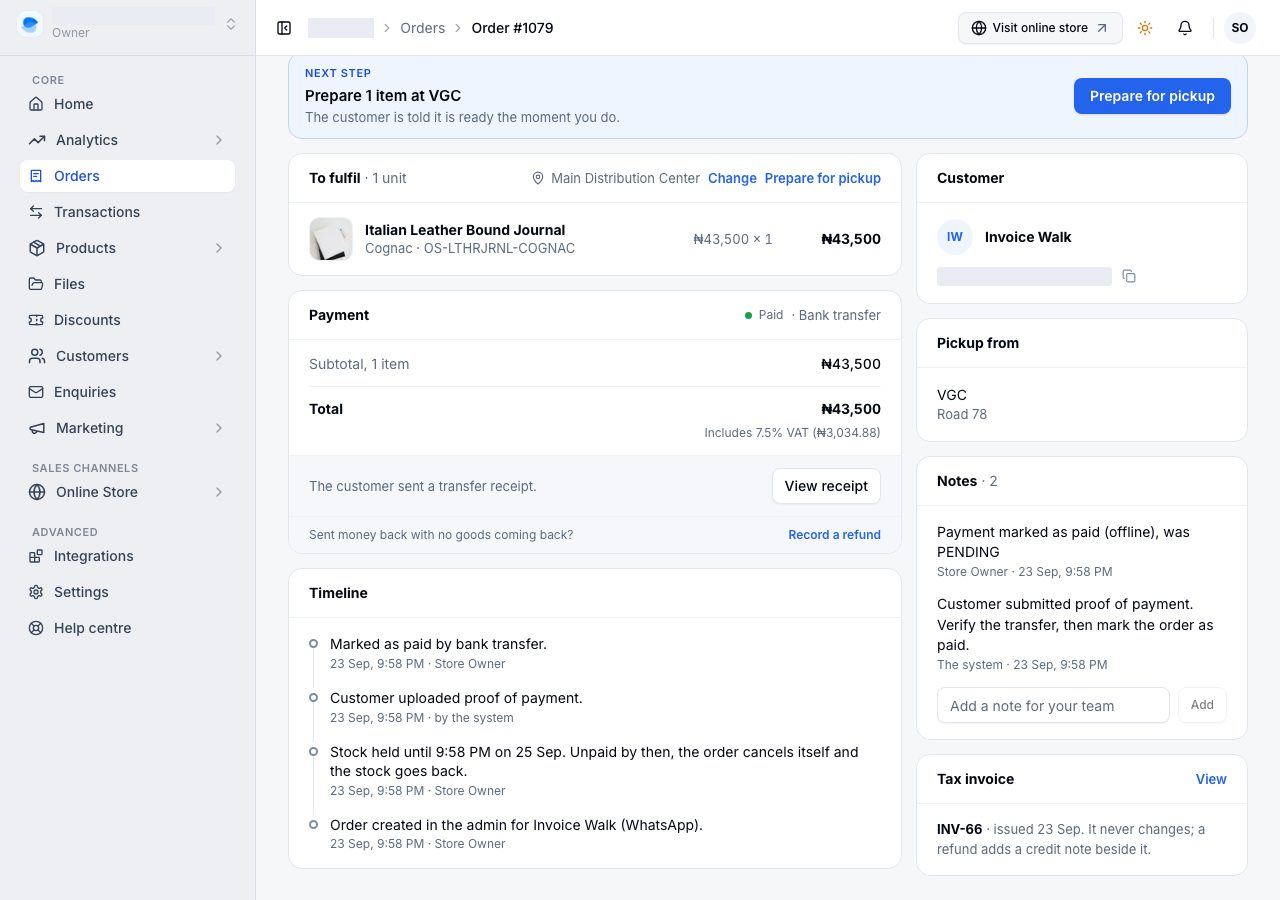Expand the Analytics submenu chevron

point(219,140)
